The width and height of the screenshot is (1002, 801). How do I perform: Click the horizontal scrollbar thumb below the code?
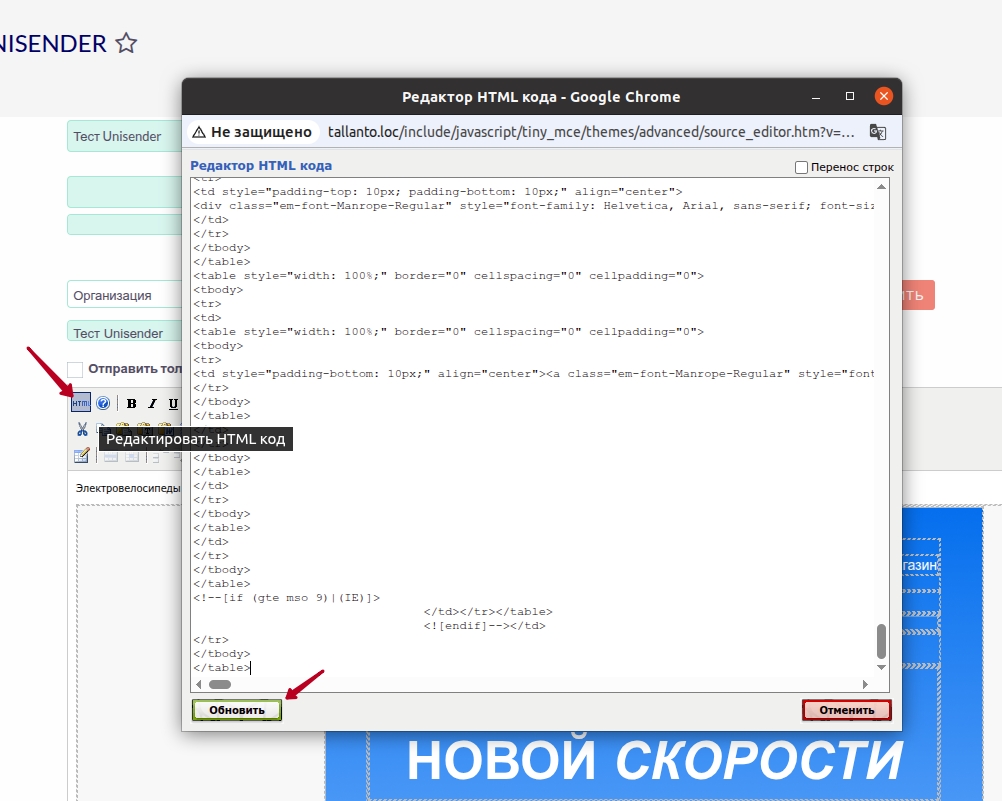(220, 684)
